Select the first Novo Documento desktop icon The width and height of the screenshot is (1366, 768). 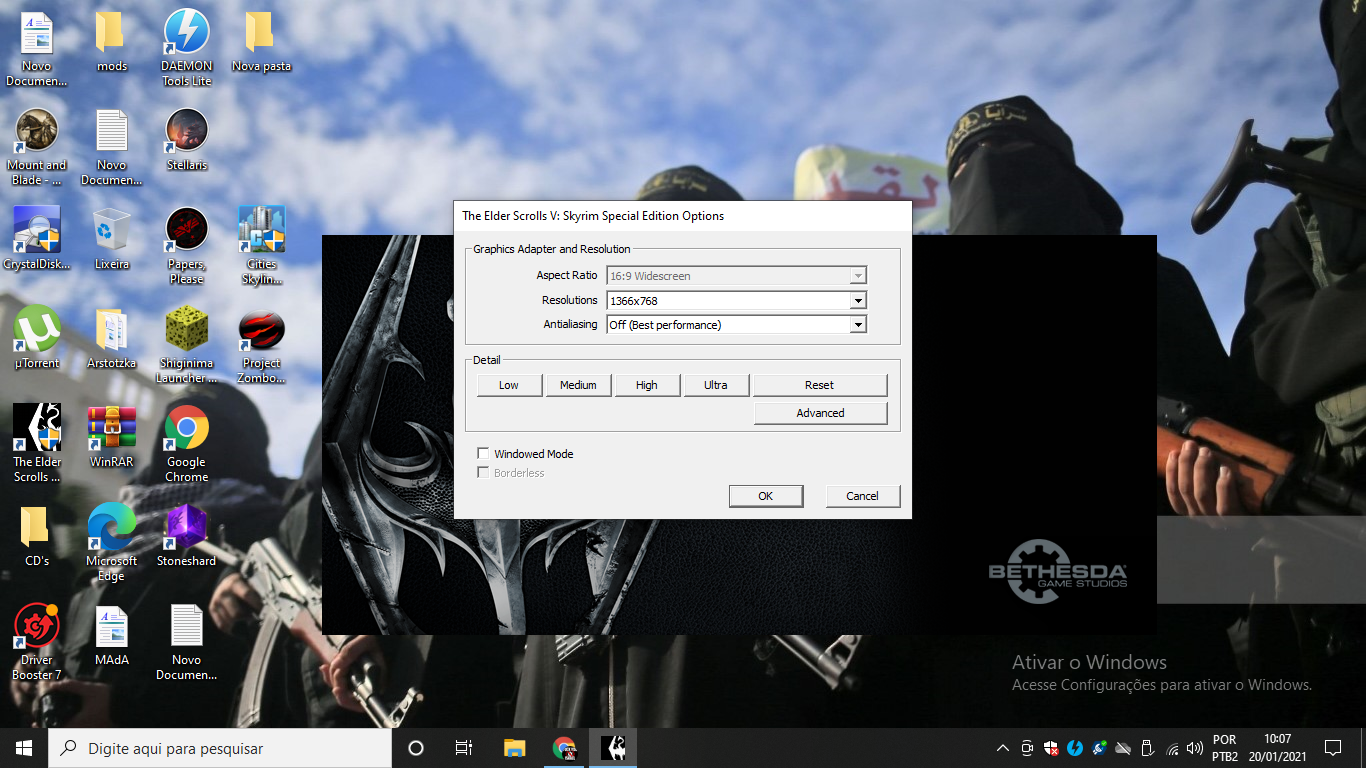coord(37,48)
